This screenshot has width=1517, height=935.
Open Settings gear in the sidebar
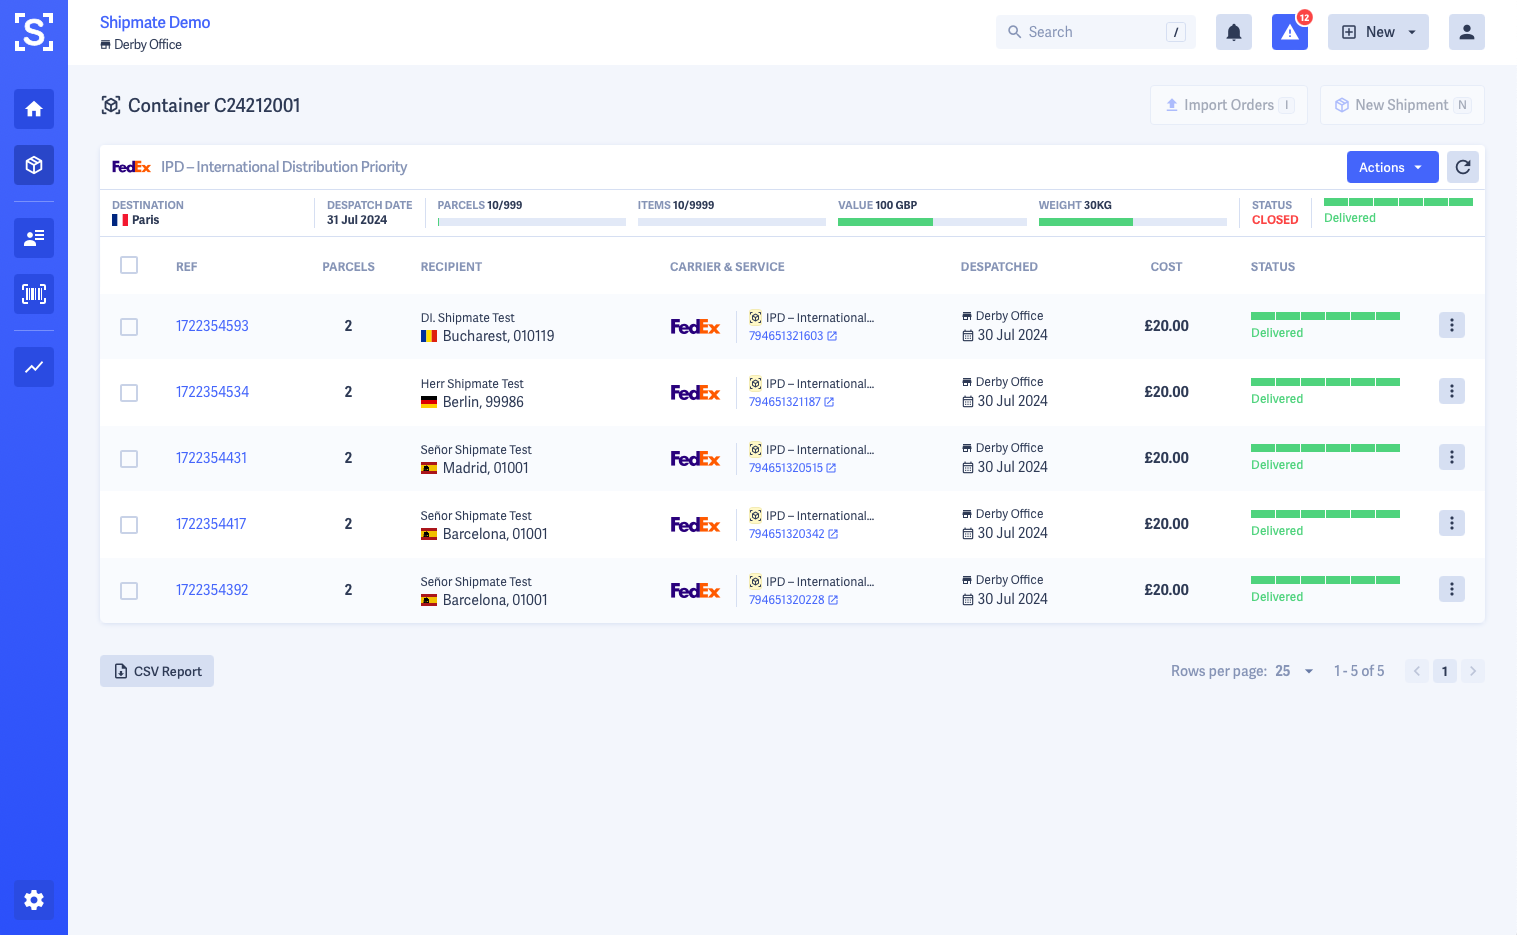tap(34, 900)
